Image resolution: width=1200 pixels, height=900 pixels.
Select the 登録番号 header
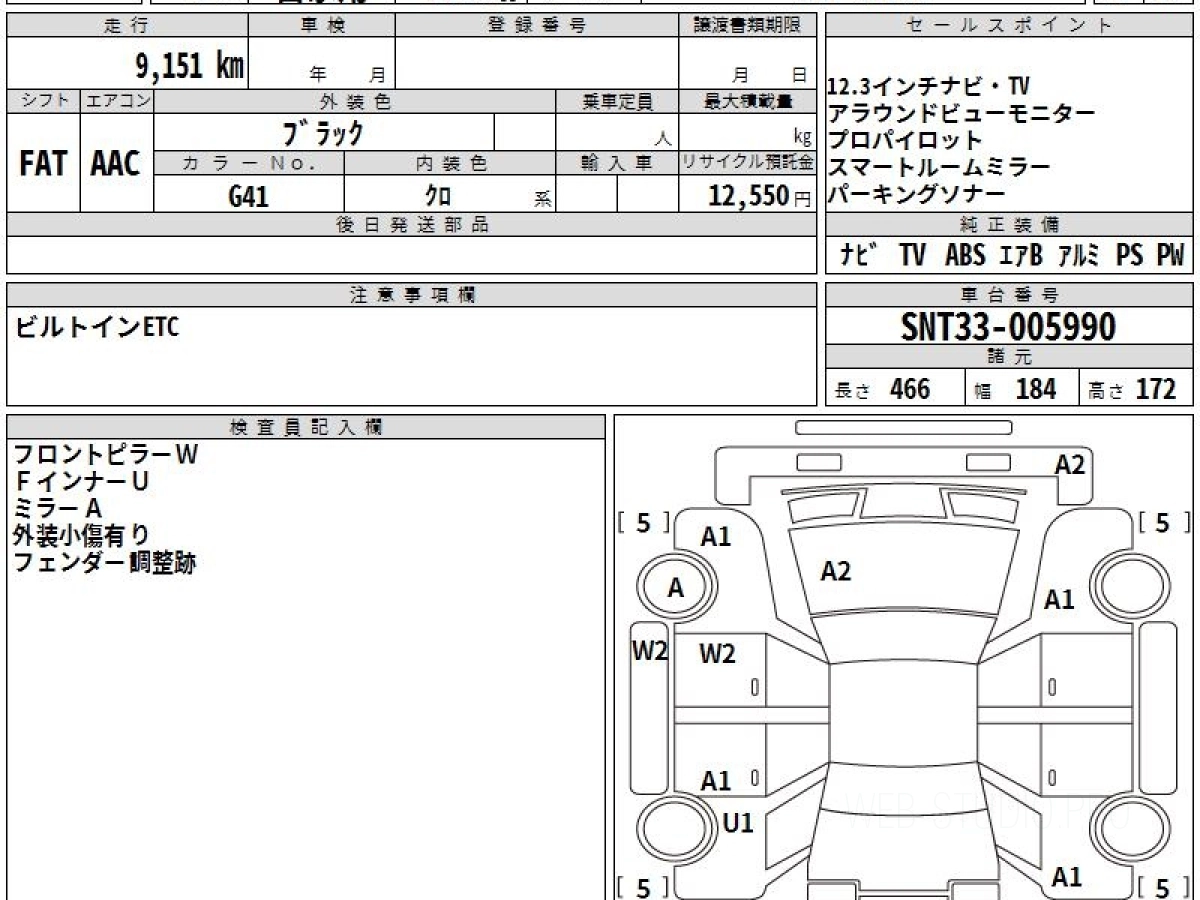537,26
